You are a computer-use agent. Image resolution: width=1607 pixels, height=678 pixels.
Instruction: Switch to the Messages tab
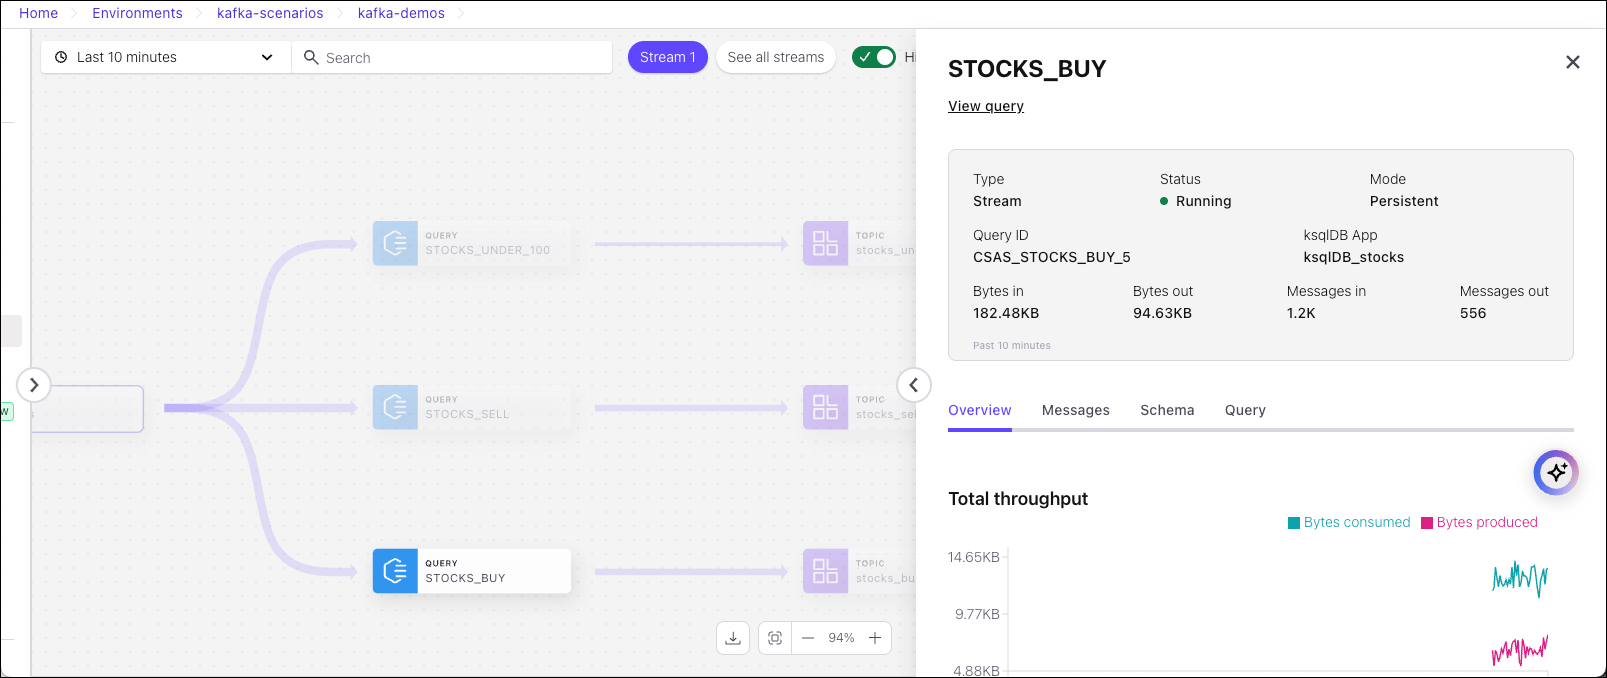pyautogui.click(x=1075, y=410)
